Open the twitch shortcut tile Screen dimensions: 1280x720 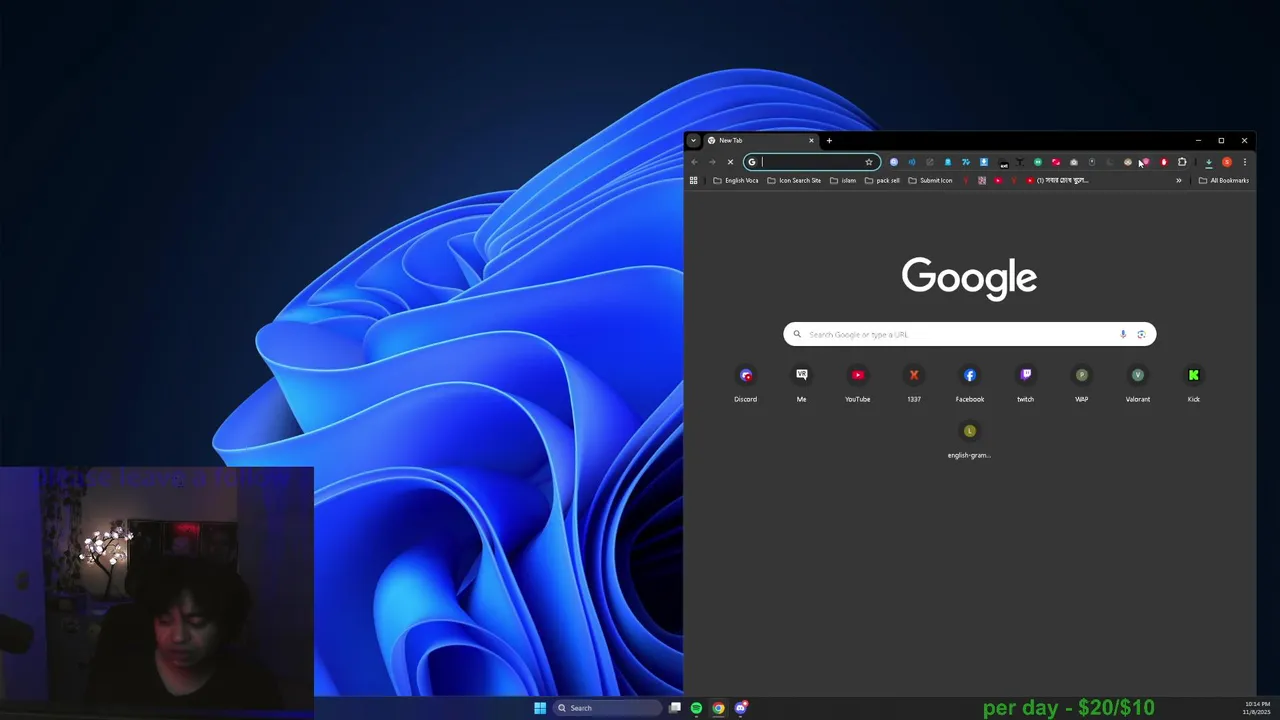1025,384
